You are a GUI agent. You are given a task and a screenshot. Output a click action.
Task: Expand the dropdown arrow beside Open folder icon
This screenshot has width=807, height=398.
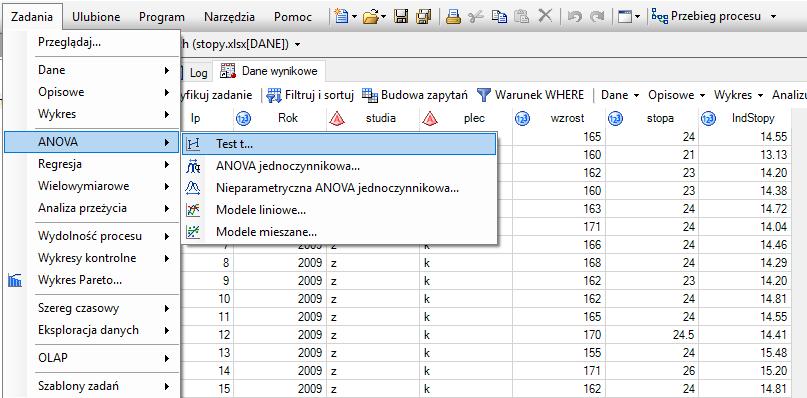click(x=383, y=17)
